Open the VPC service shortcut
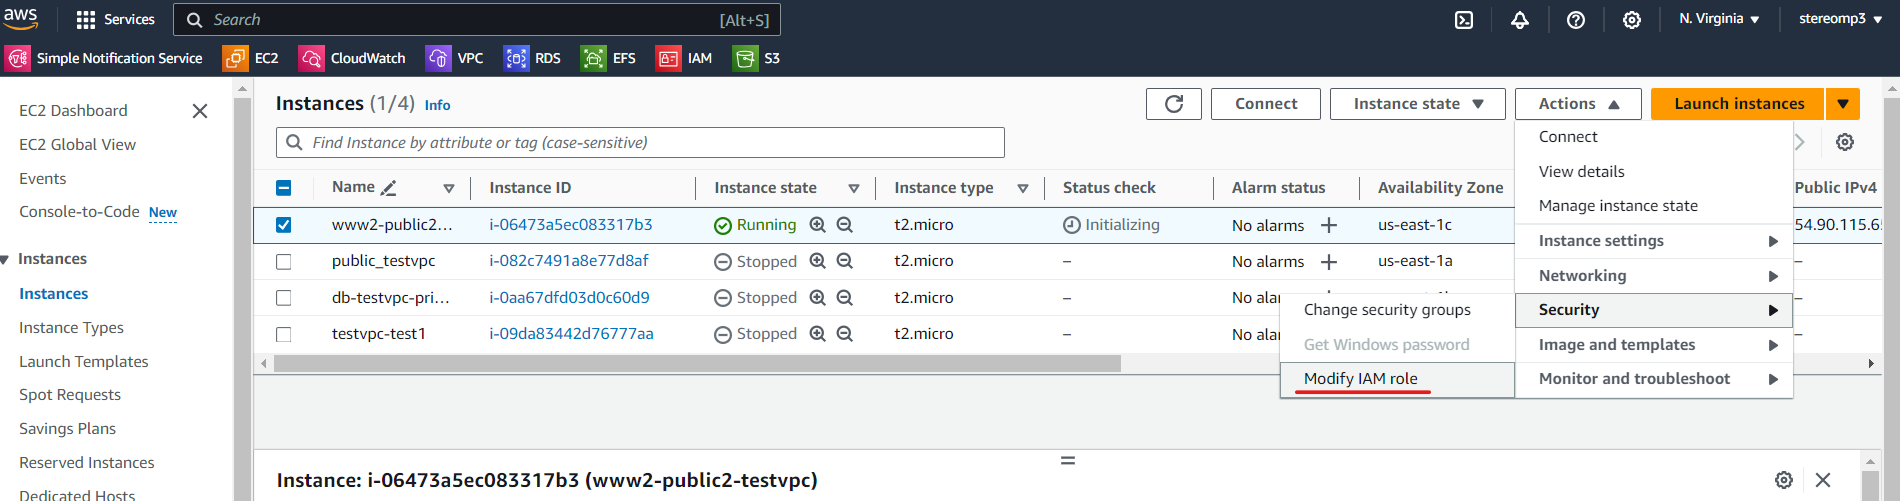The image size is (1900, 501). click(x=455, y=58)
